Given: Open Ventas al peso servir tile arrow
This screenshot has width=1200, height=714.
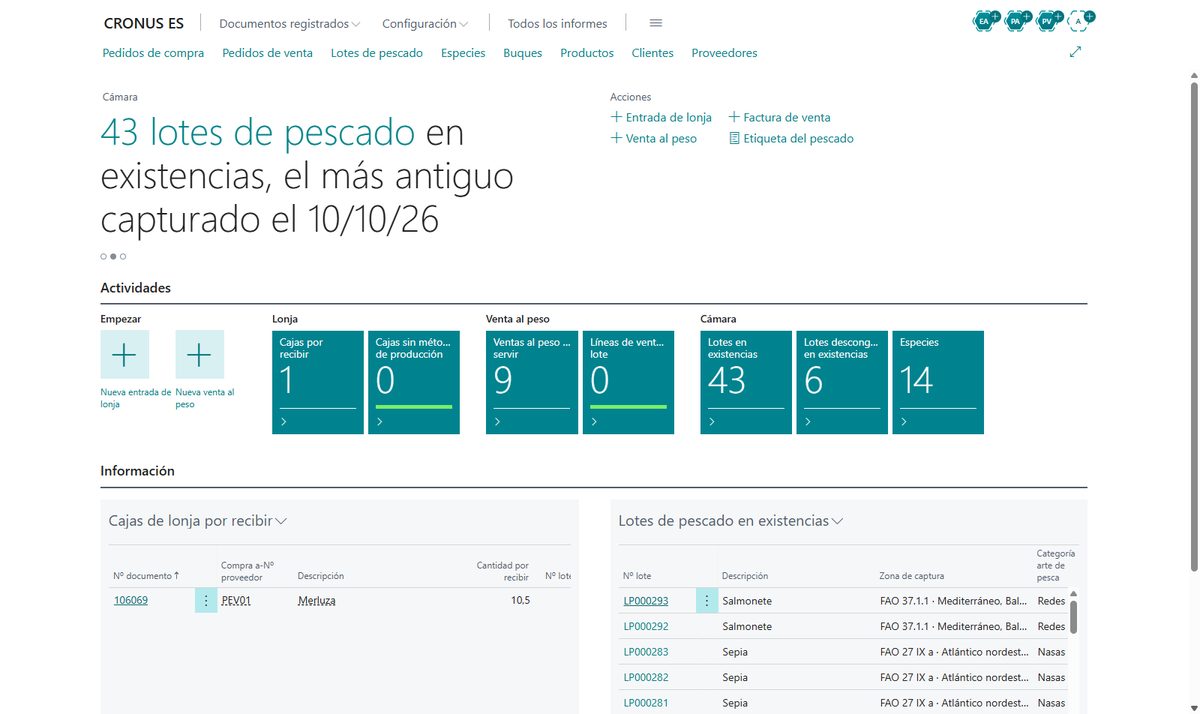Looking at the screenshot, I should coord(498,422).
